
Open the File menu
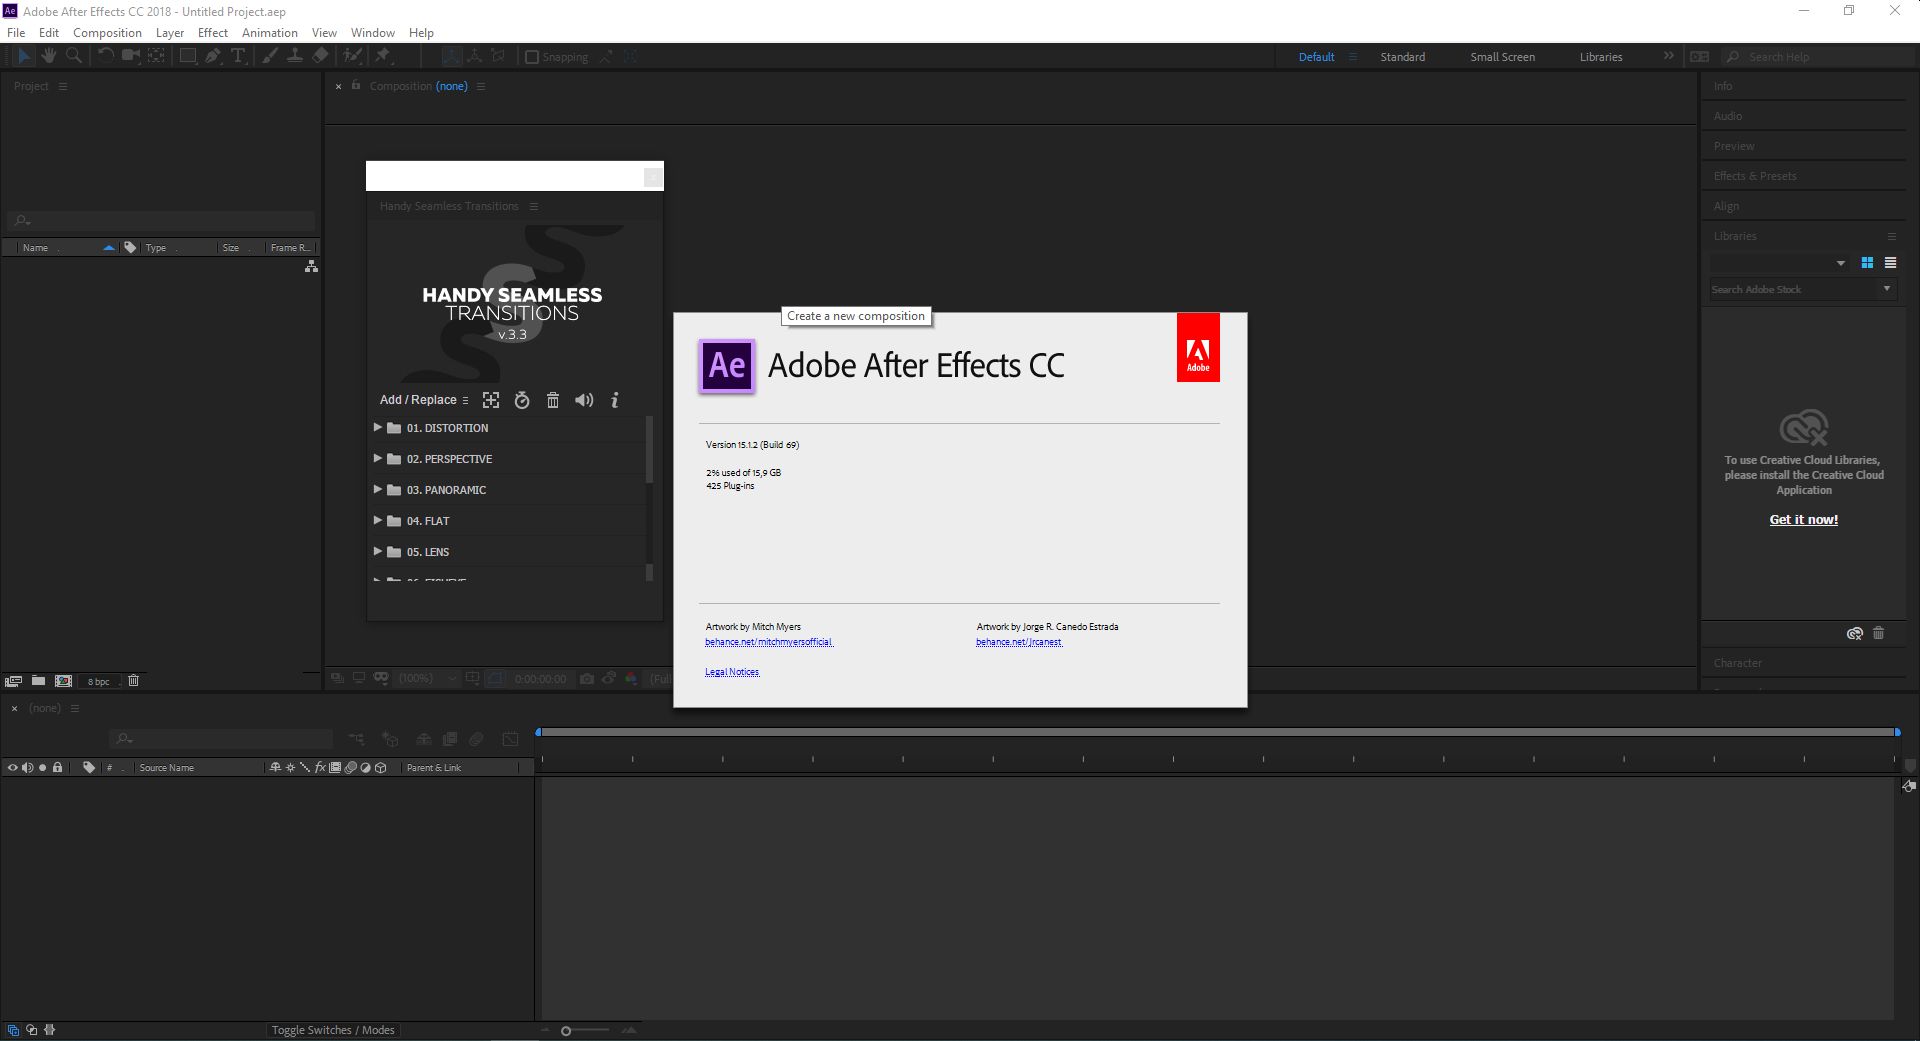[x=16, y=32]
